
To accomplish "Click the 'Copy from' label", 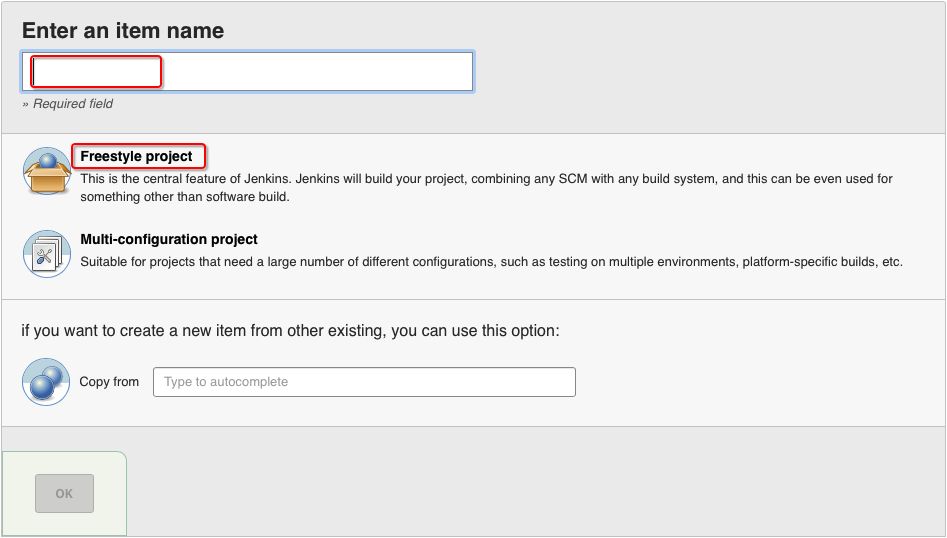I will coord(109,382).
